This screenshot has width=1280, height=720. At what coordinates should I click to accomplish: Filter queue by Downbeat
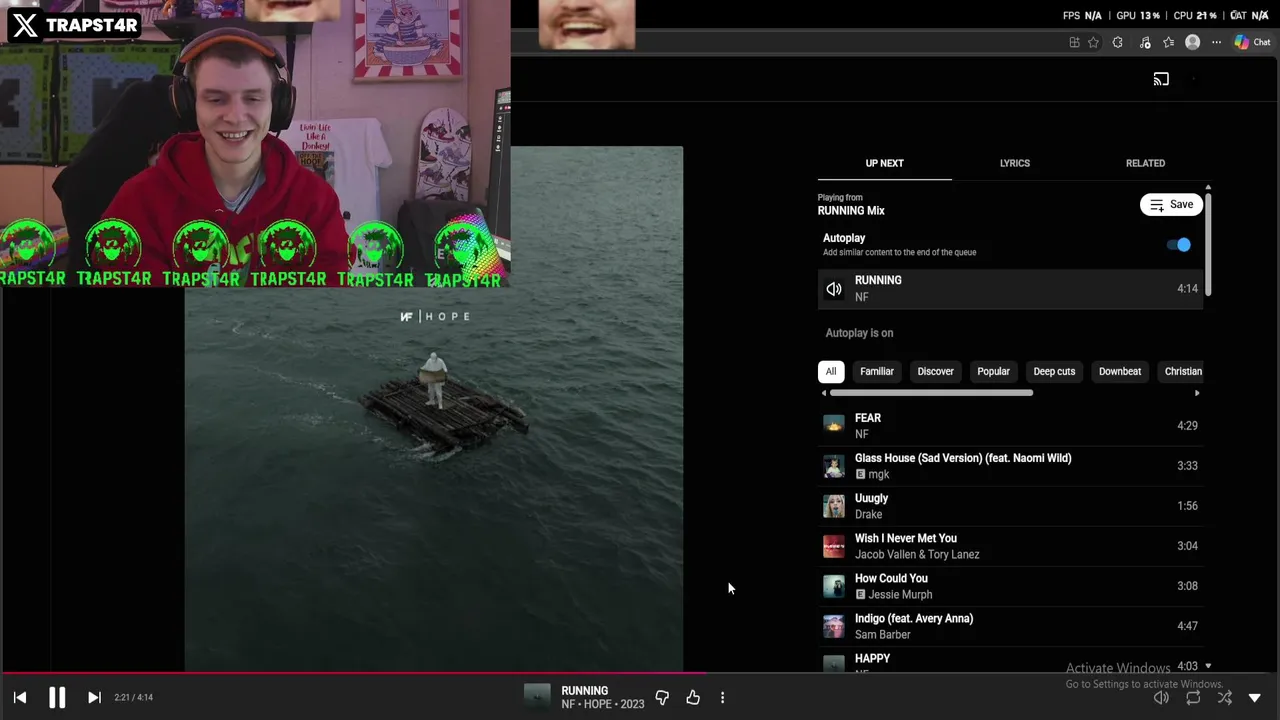click(x=1120, y=371)
